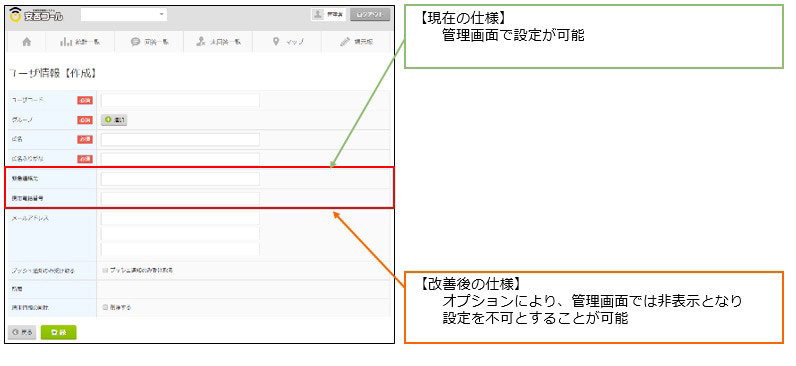The width and height of the screenshot is (796, 366).
Task: Click the name furigana input field
Action: [x=180, y=159]
